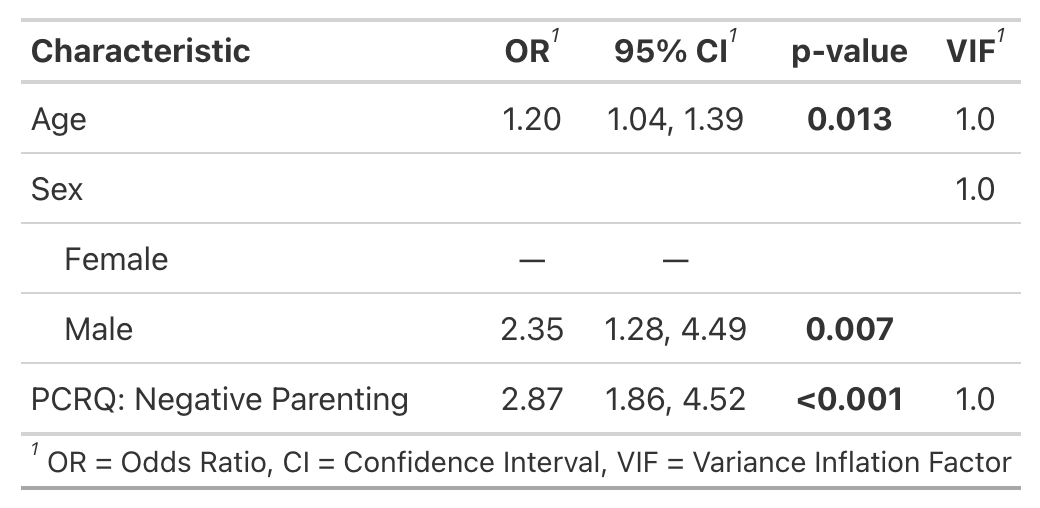Click the abbreviations footnote text
The height and width of the screenshot is (508, 1040).
pos(528,463)
